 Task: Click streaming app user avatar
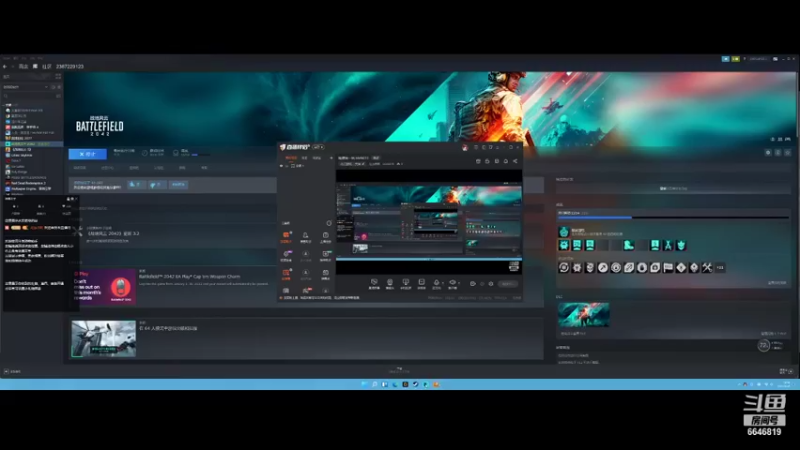click(x=465, y=147)
